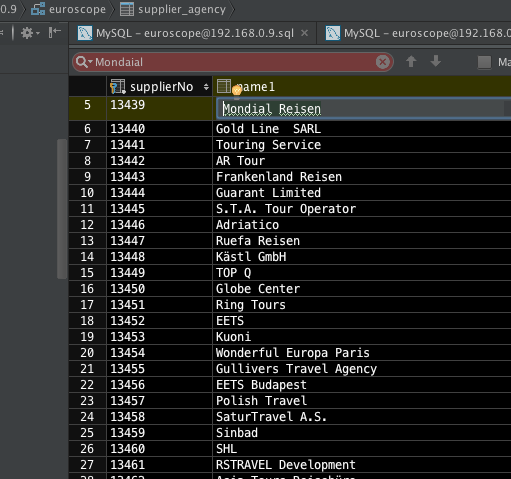Screen dimensions: 511x479
Task: Toggle the Match Case checkbox
Action: 484,62
